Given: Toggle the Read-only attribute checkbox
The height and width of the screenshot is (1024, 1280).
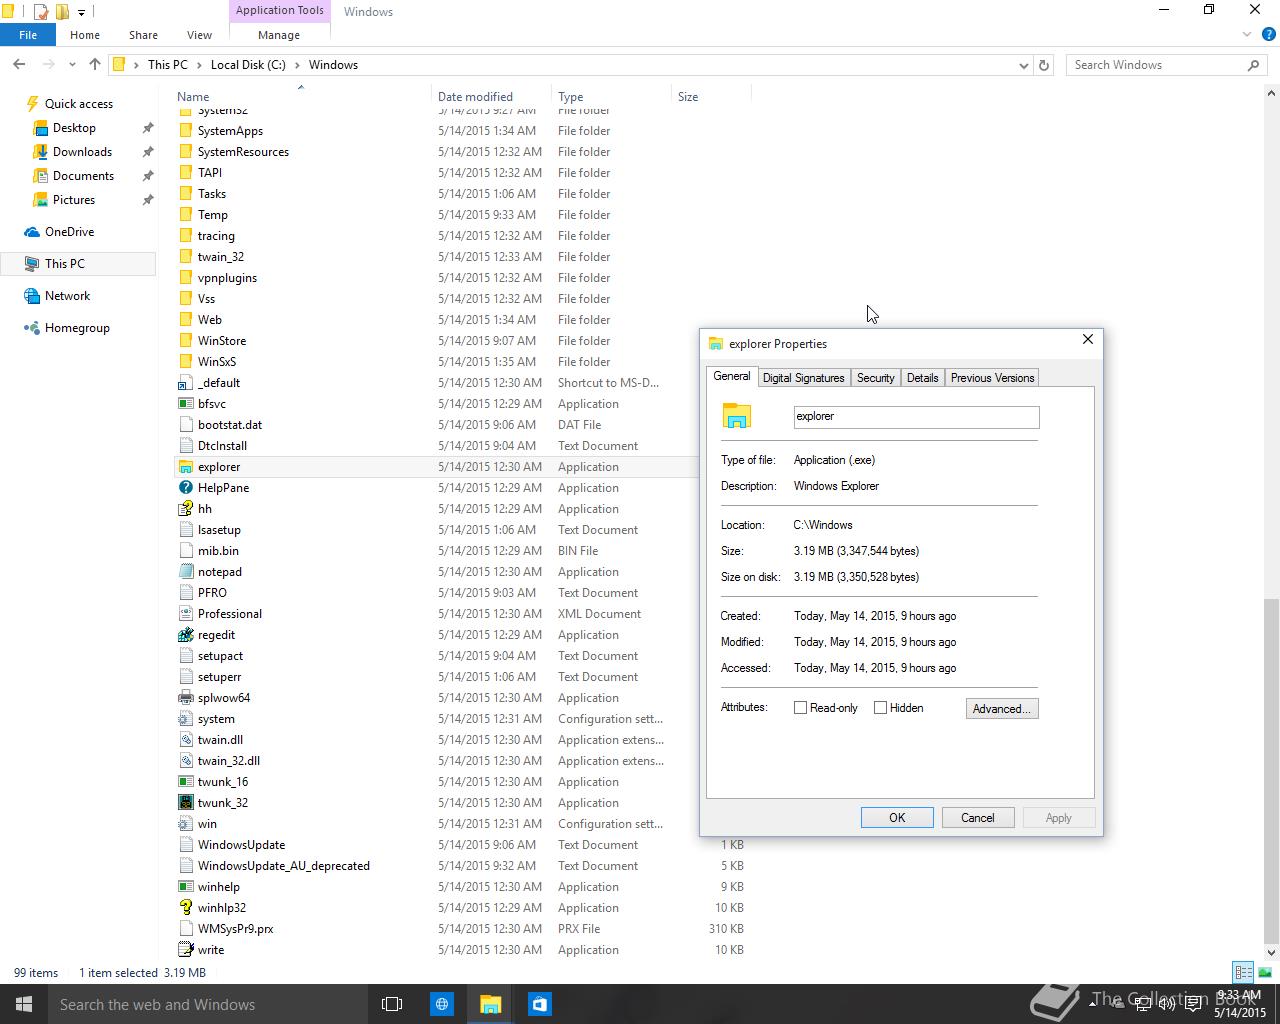Looking at the screenshot, I should pyautogui.click(x=800, y=708).
